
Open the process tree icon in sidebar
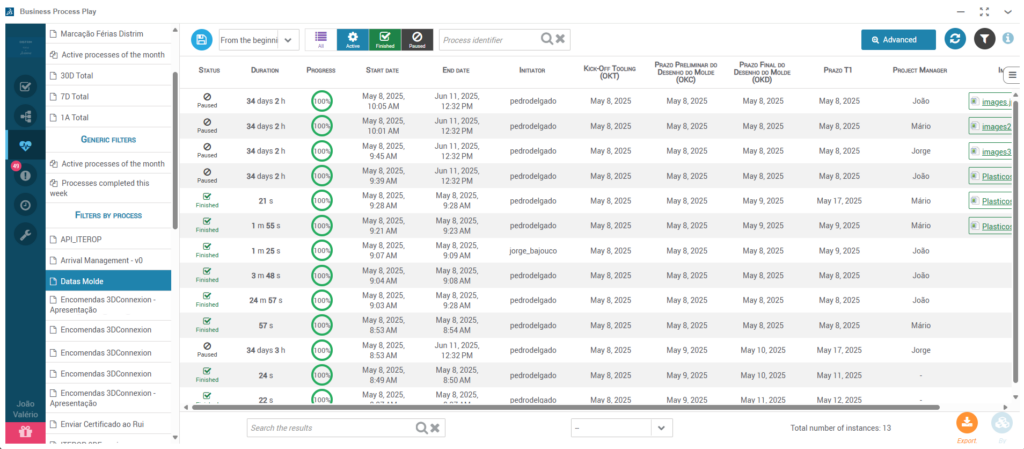(x=26, y=116)
